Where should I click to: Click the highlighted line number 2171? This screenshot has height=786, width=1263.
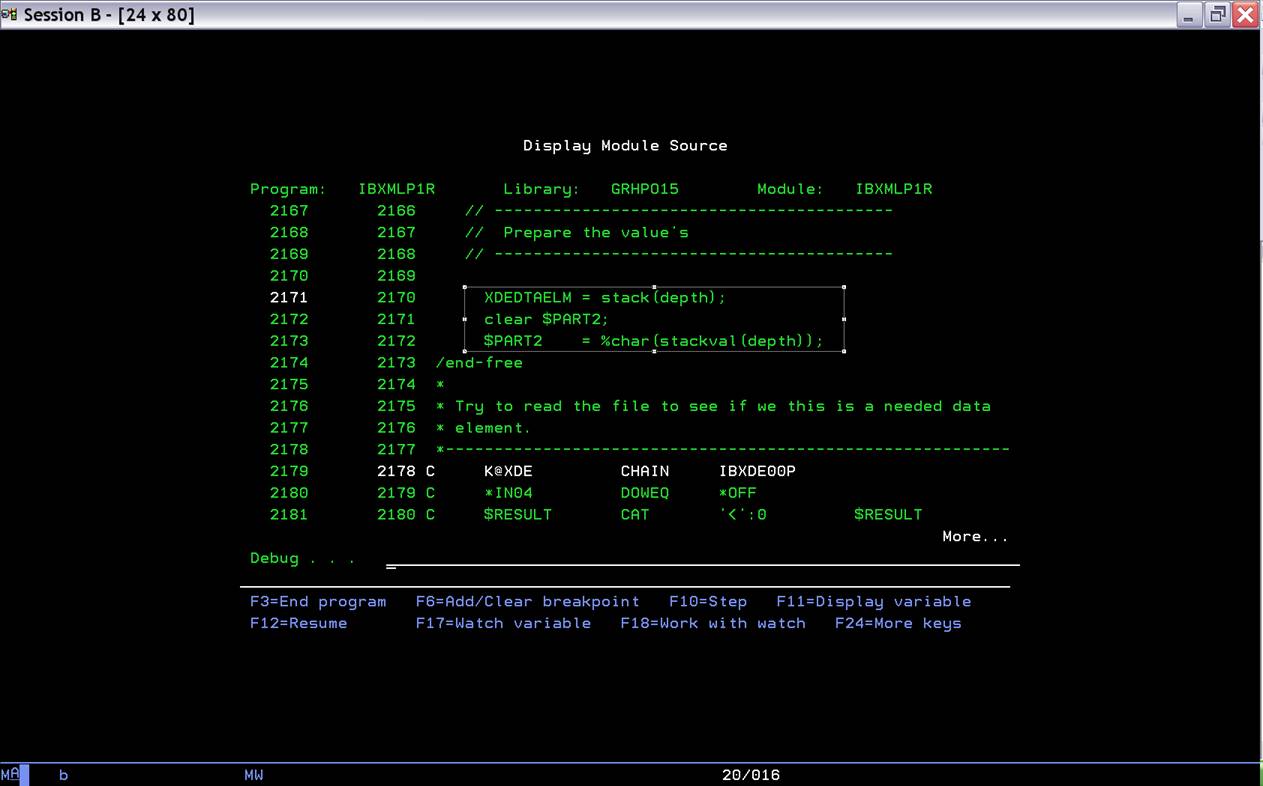point(289,297)
